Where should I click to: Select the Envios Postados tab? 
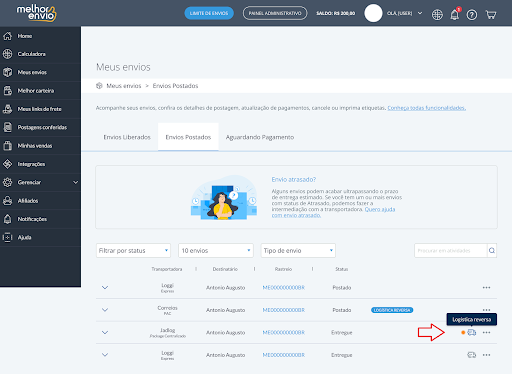(x=188, y=137)
